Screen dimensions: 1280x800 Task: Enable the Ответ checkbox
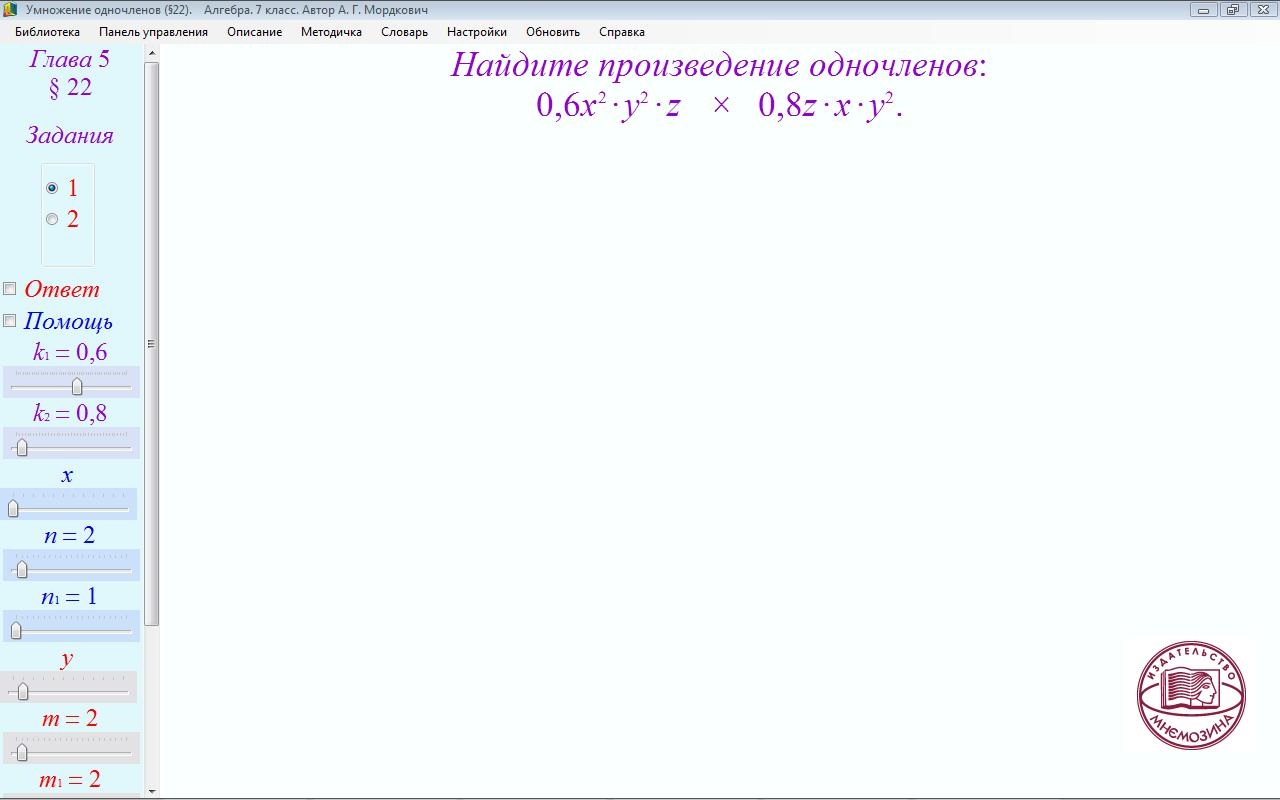[x=10, y=289]
